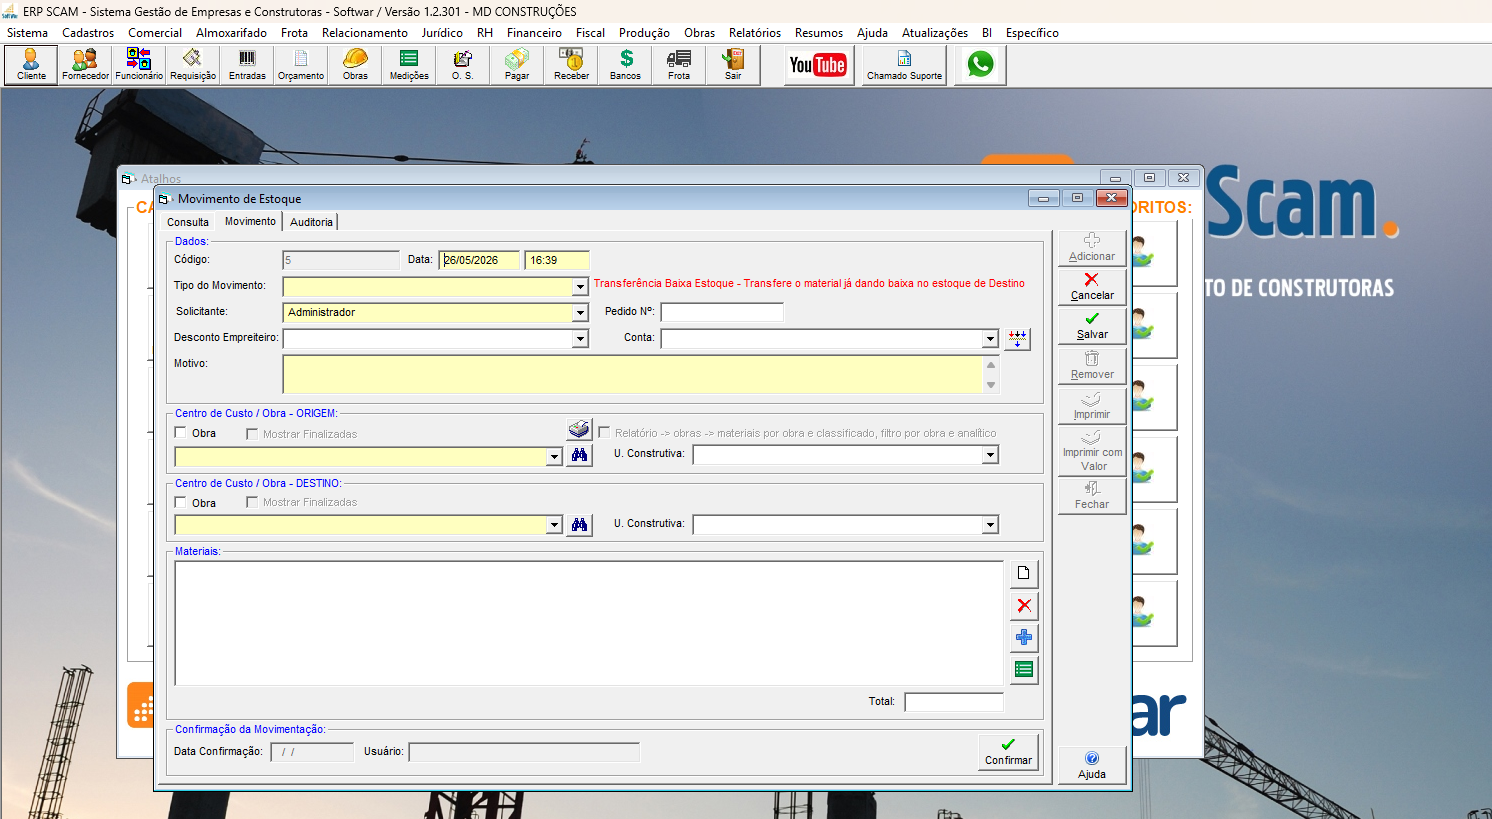Expand the Desconto Empreiteiro dropdown

580,339
